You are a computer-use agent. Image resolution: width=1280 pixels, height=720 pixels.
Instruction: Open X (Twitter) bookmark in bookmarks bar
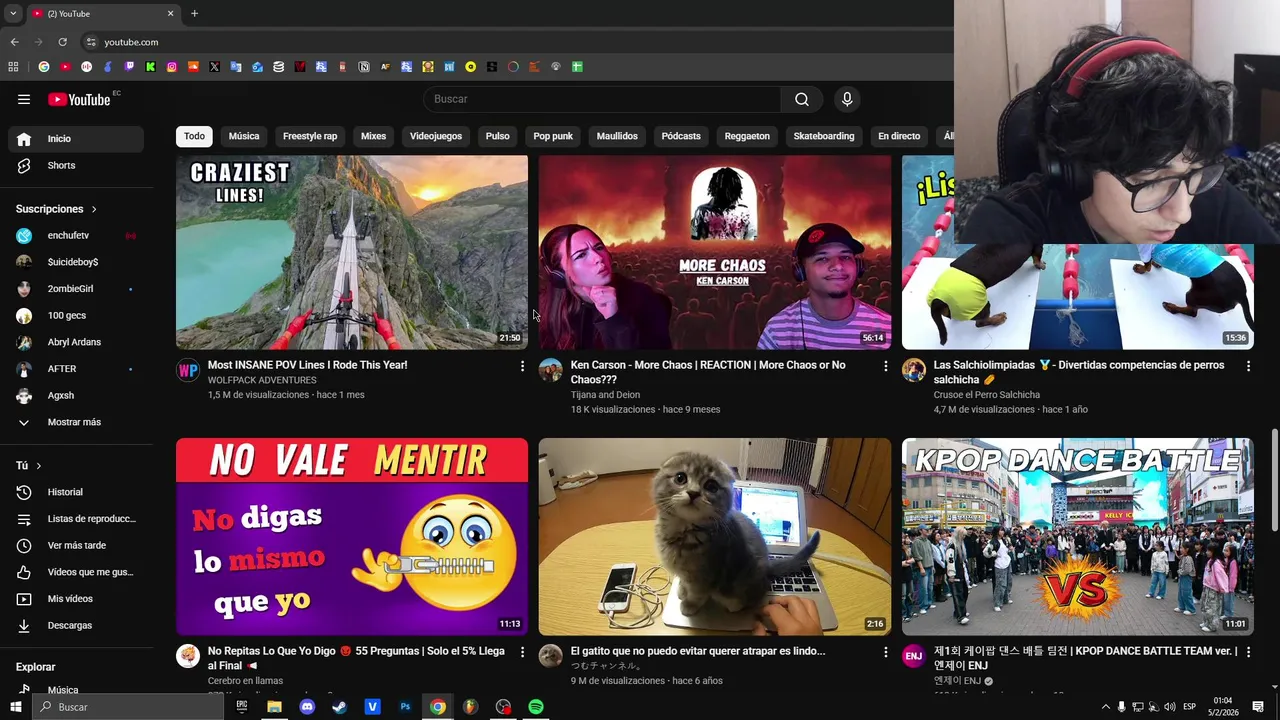coord(214,67)
